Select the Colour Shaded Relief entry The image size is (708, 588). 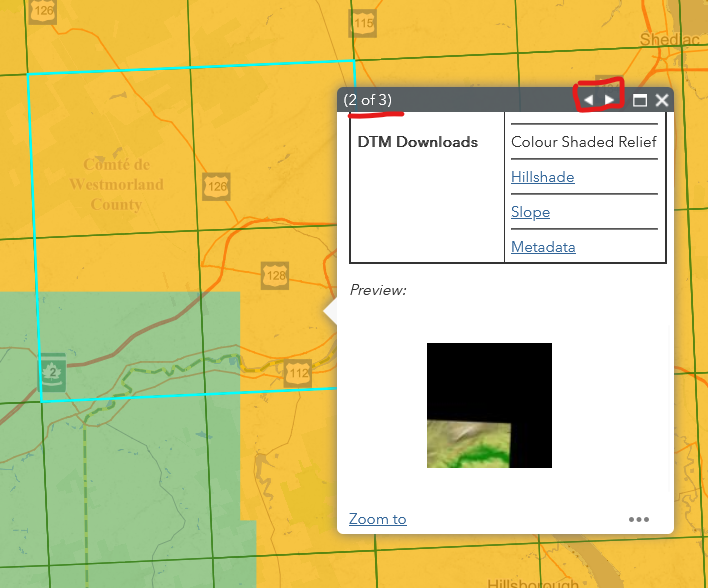pyautogui.click(x=583, y=141)
